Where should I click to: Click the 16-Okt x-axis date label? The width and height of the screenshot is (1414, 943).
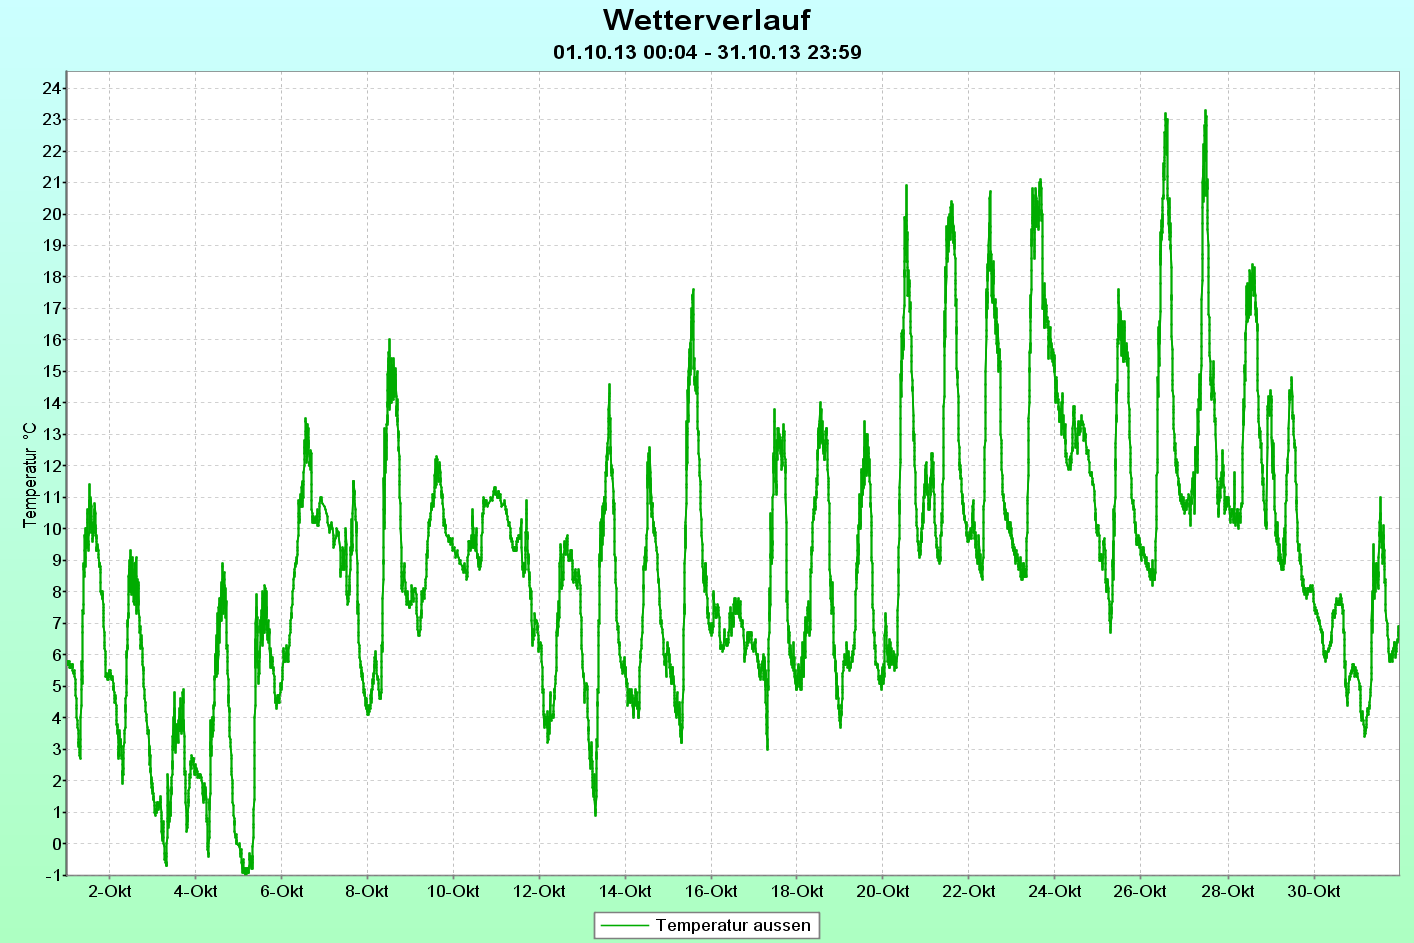[711, 891]
